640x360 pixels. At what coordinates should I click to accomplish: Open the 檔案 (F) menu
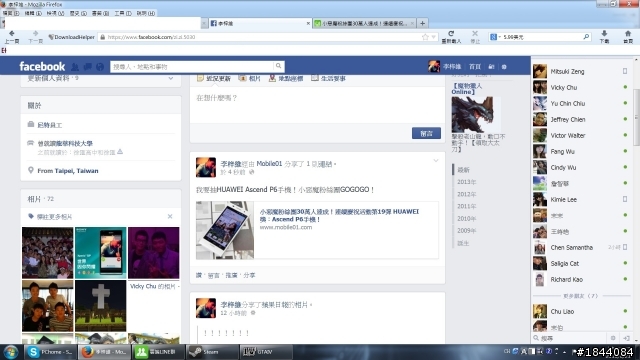coord(11,13)
